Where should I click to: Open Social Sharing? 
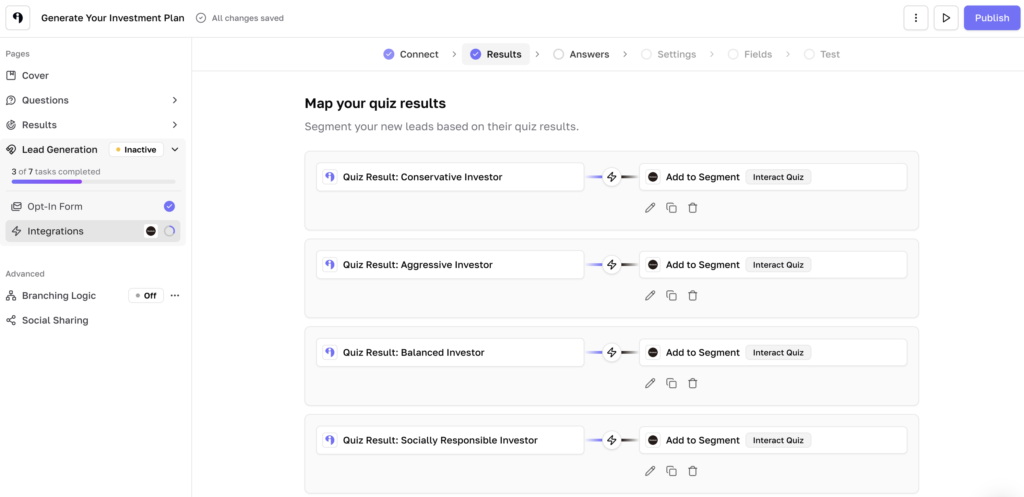(x=55, y=321)
